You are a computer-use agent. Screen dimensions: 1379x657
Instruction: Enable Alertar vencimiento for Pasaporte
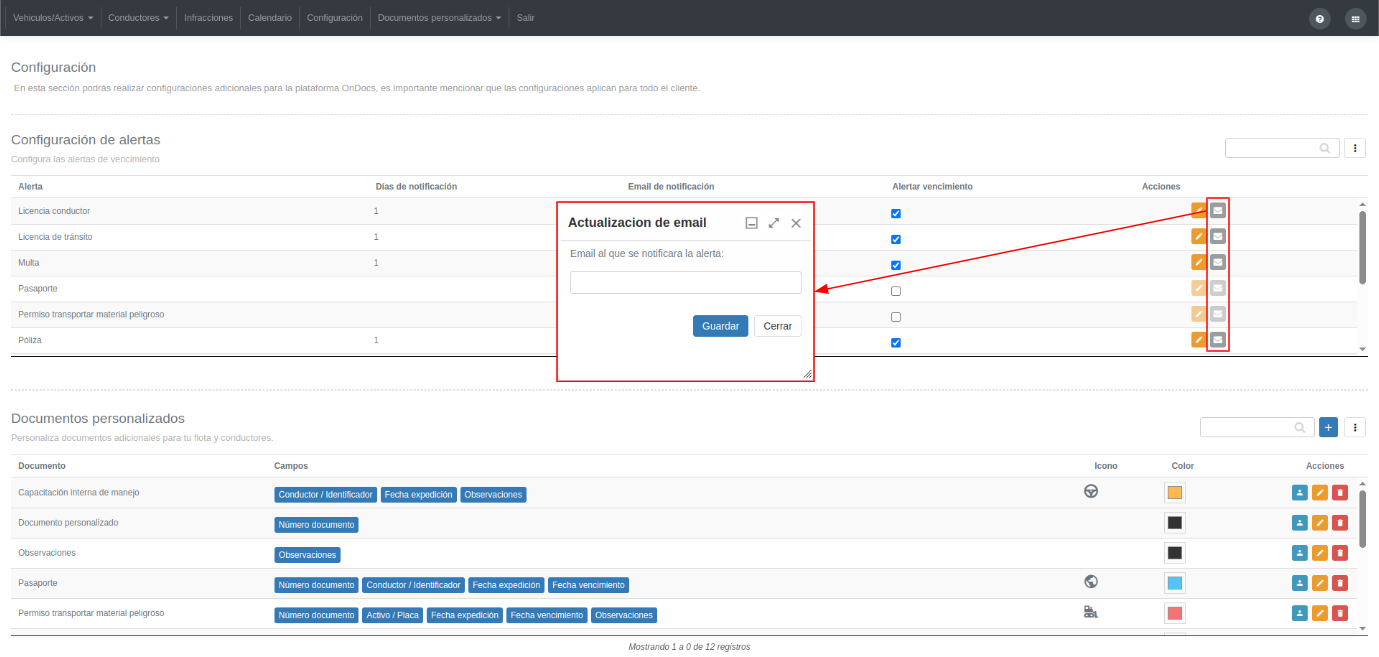(x=896, y=291)
